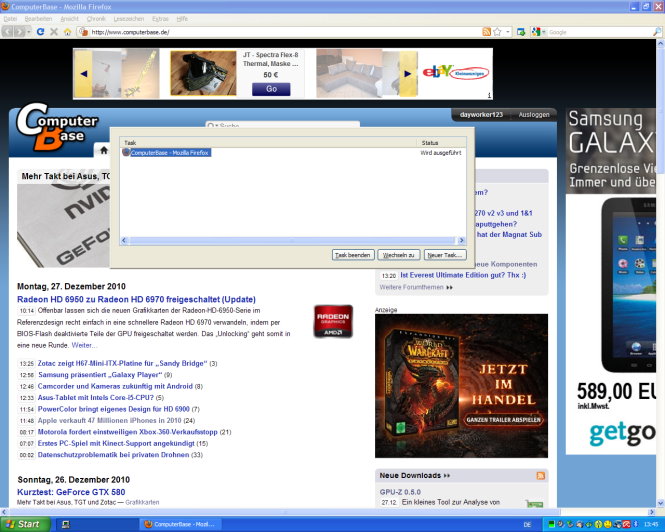The height and width of the screenshot is (532, 665).
Task: Open the GPU-Z 0.5.0 download link
Action: [400, 492]
